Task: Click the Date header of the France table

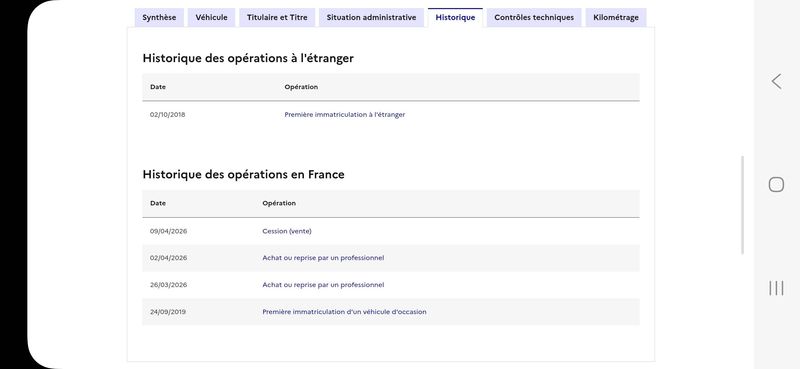Action: (158, 203)
